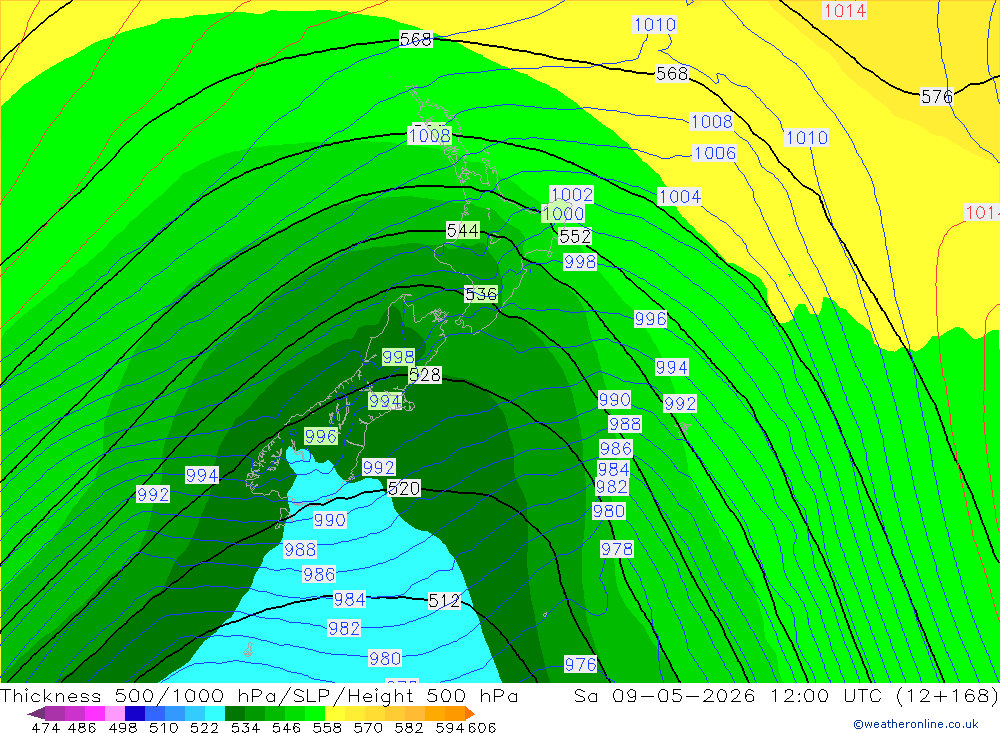Click the legend value '522'
Screen dimensions: 1000x733
204,727
